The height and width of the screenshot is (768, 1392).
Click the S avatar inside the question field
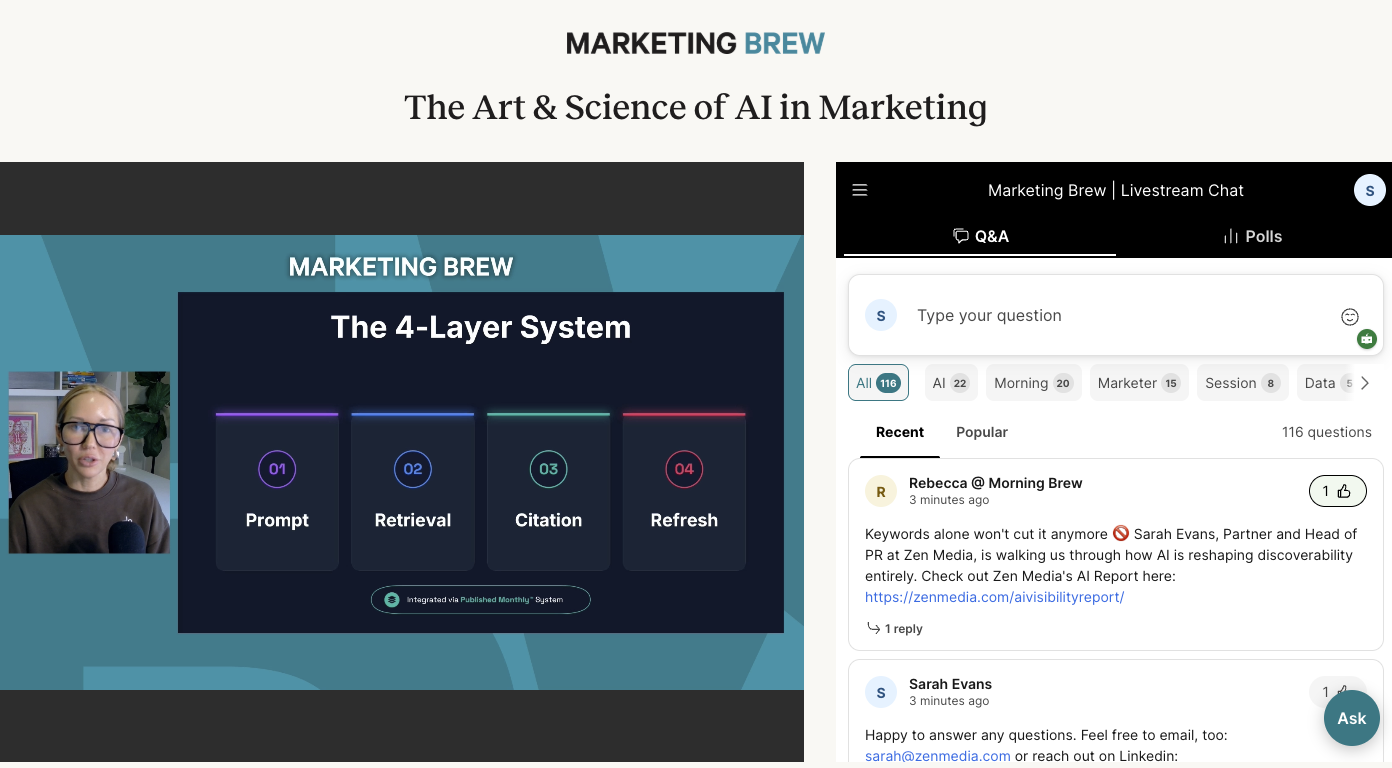tap(880, 315)
